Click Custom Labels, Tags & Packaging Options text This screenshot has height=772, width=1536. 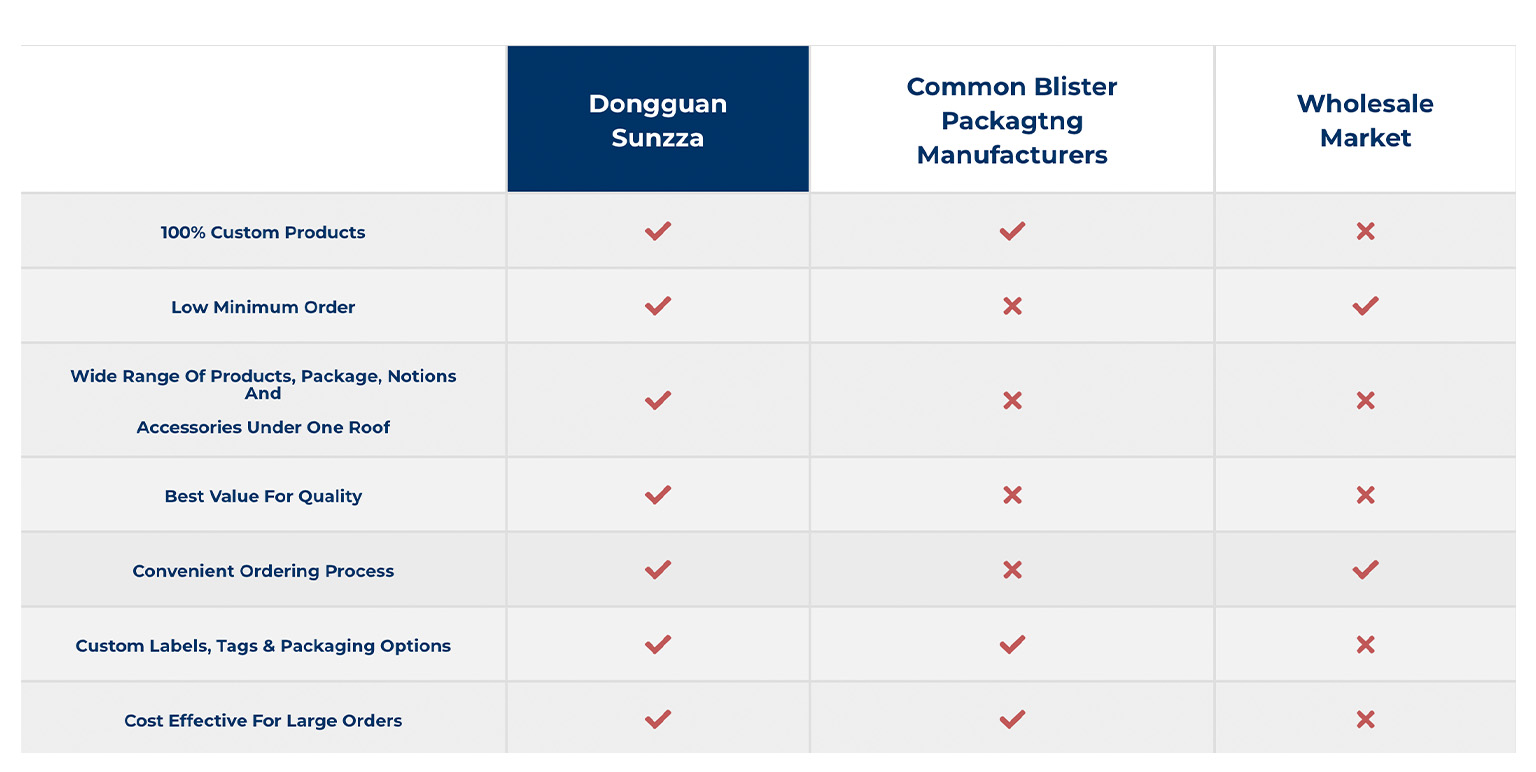(x=263, y=646)
